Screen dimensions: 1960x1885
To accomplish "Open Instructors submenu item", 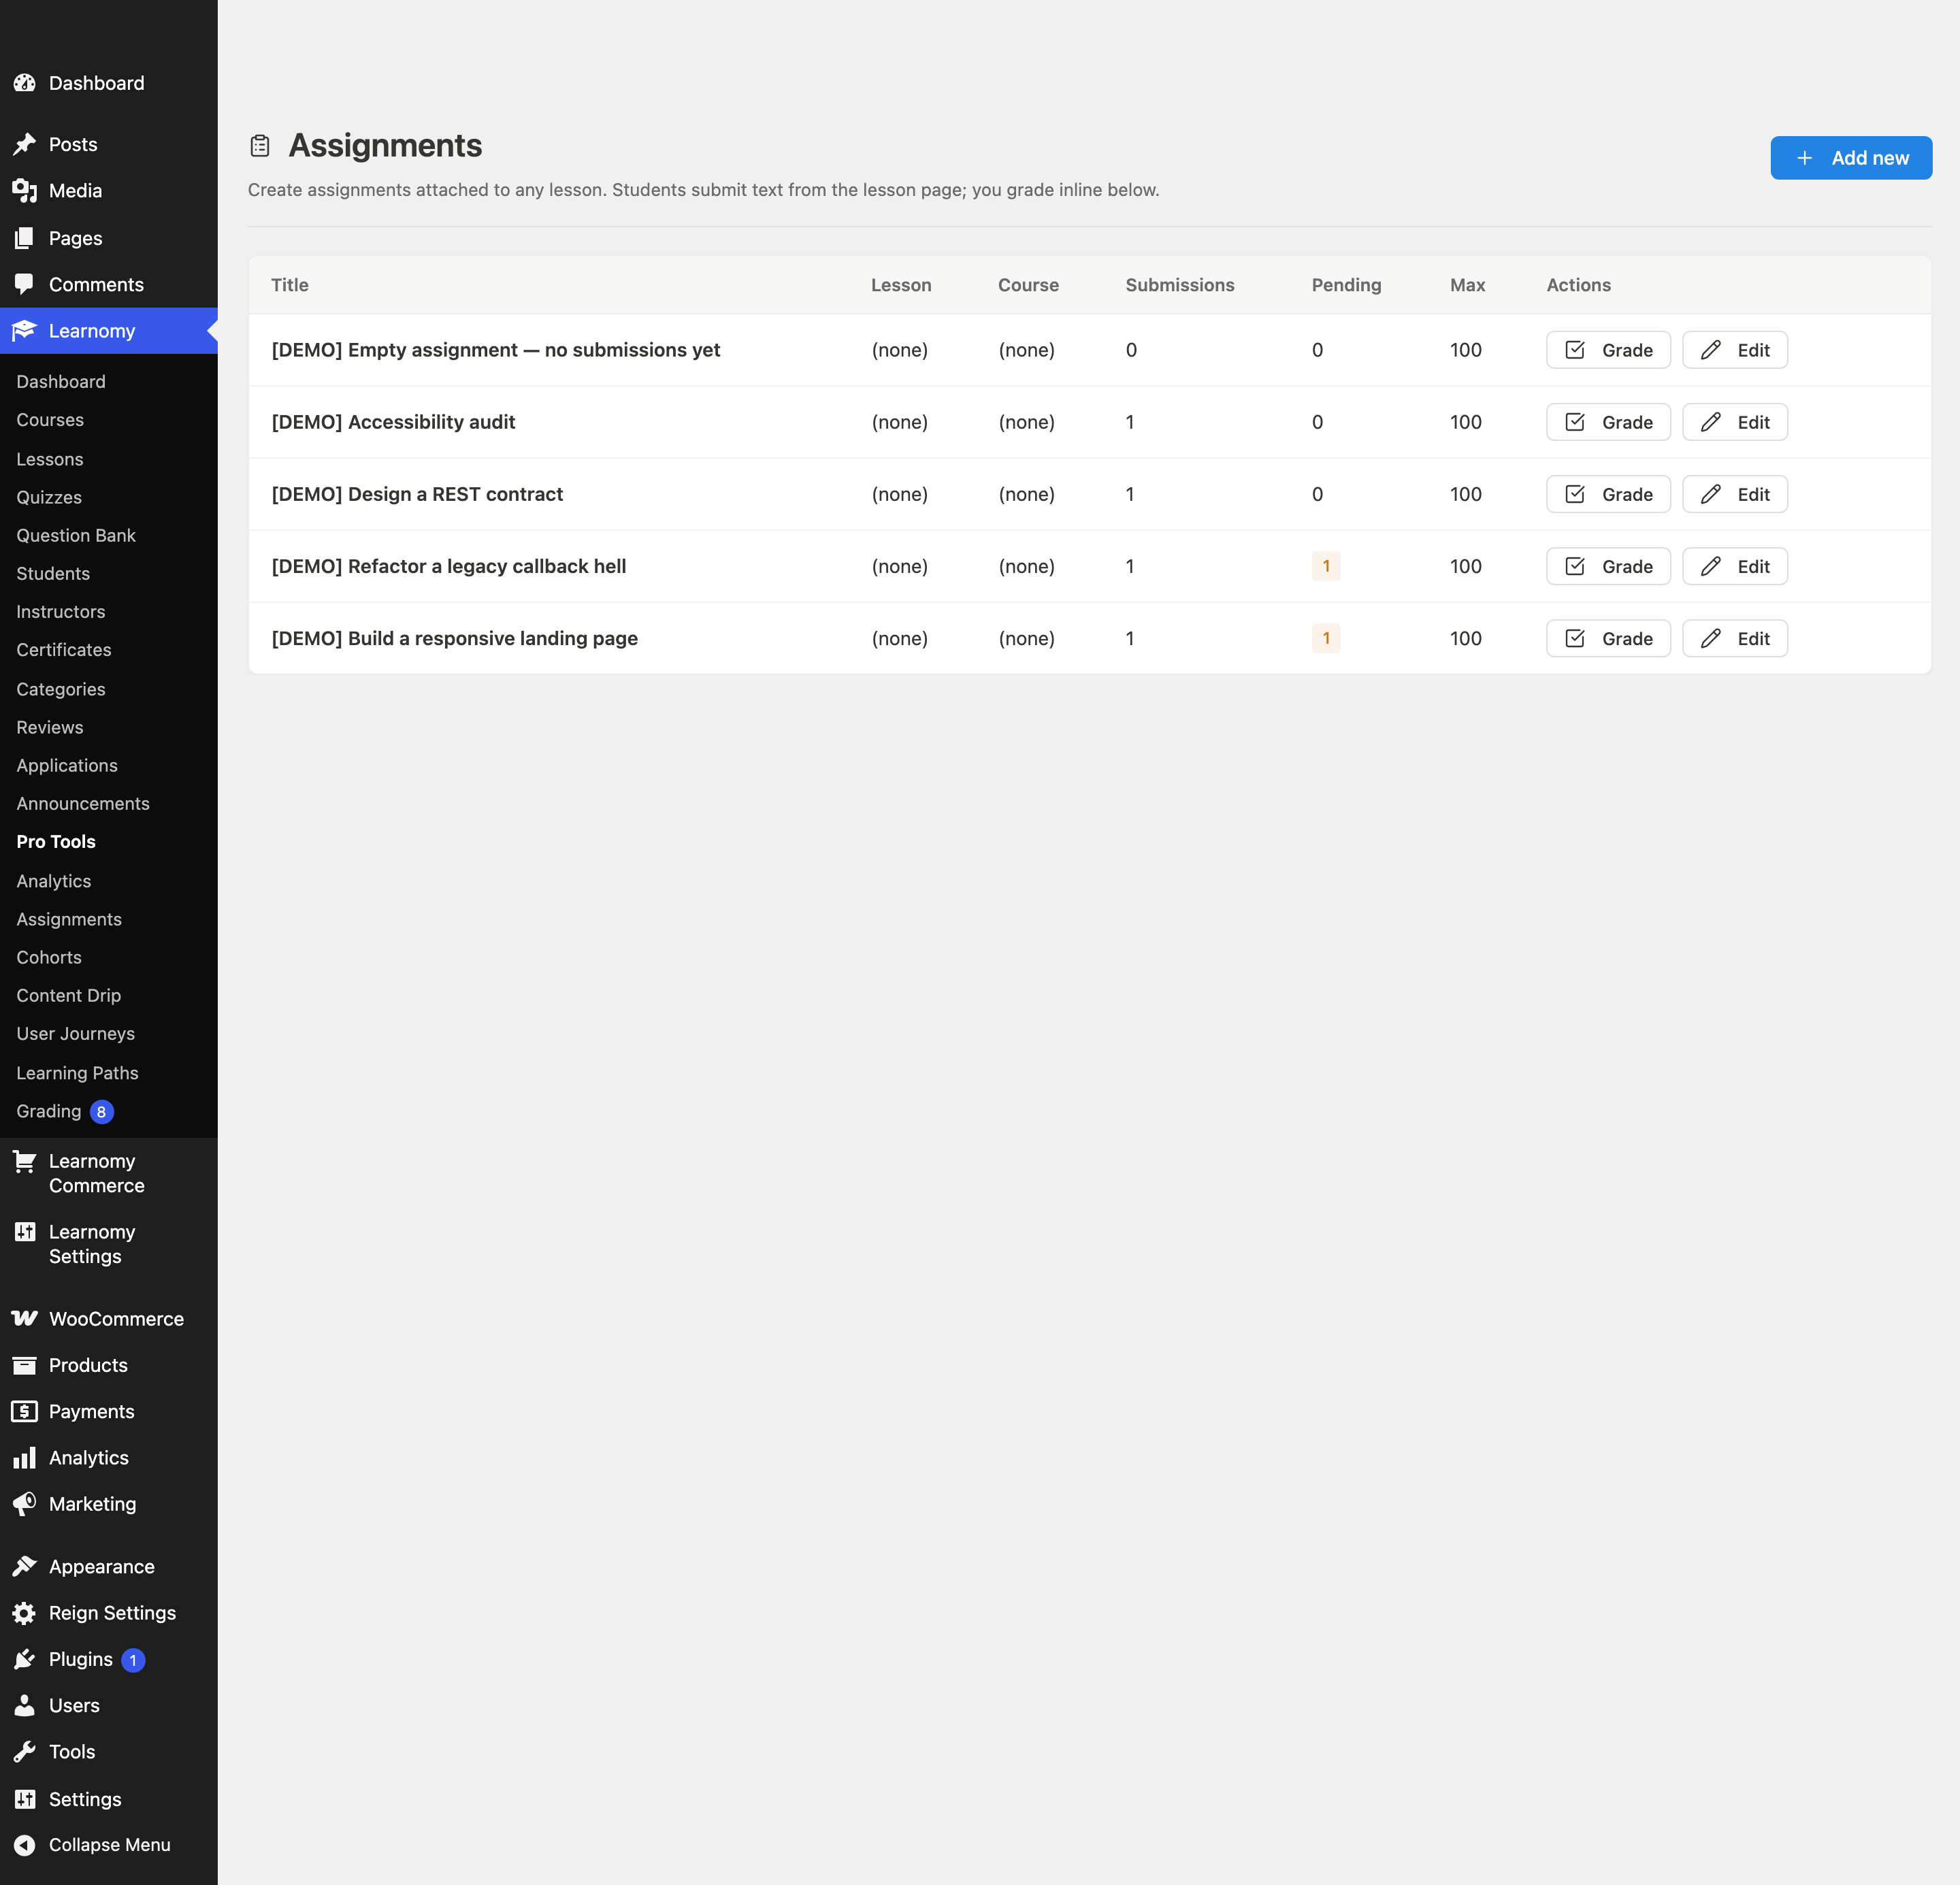I will click(x=61, y=611).
